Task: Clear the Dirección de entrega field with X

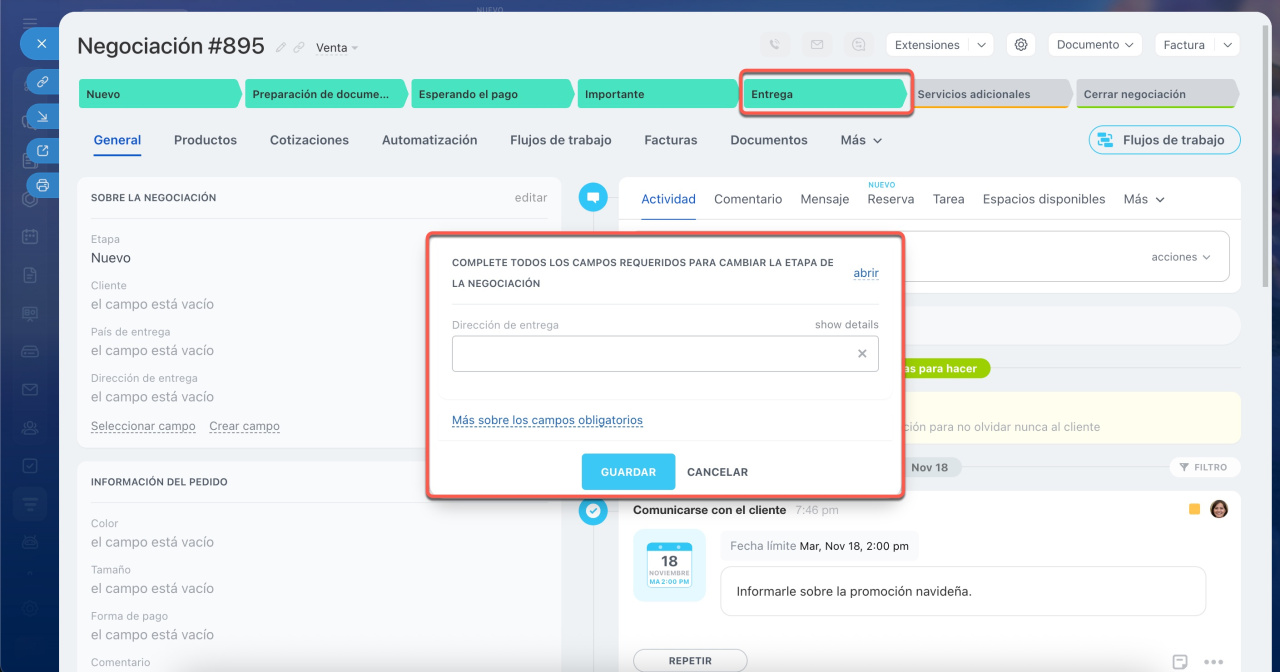Action: pyautogui.click(x=862, y=354)
